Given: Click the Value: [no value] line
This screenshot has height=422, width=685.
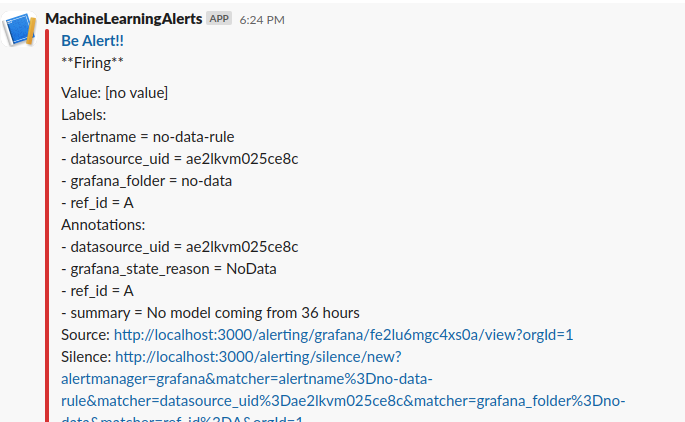Looking at the screenshot, I should (x=114, y=93).
